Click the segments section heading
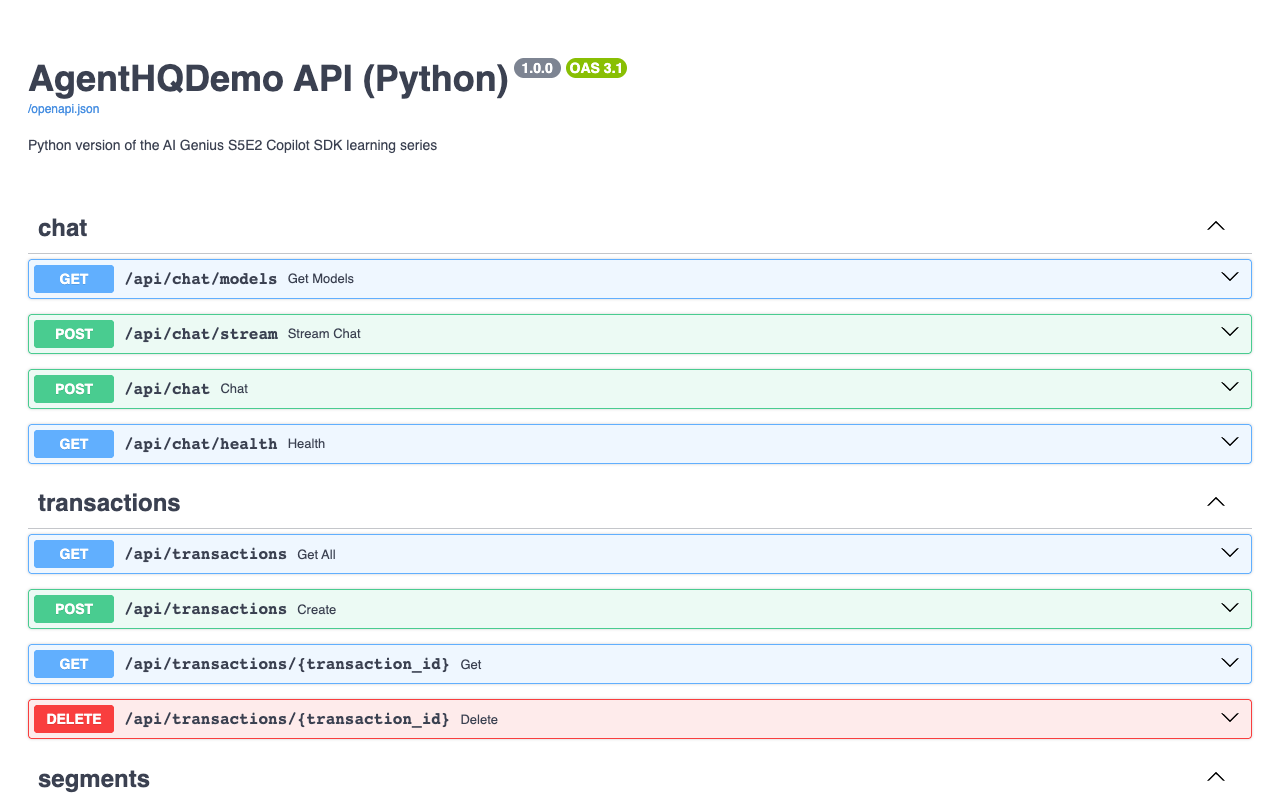 (x=94, y=779)
